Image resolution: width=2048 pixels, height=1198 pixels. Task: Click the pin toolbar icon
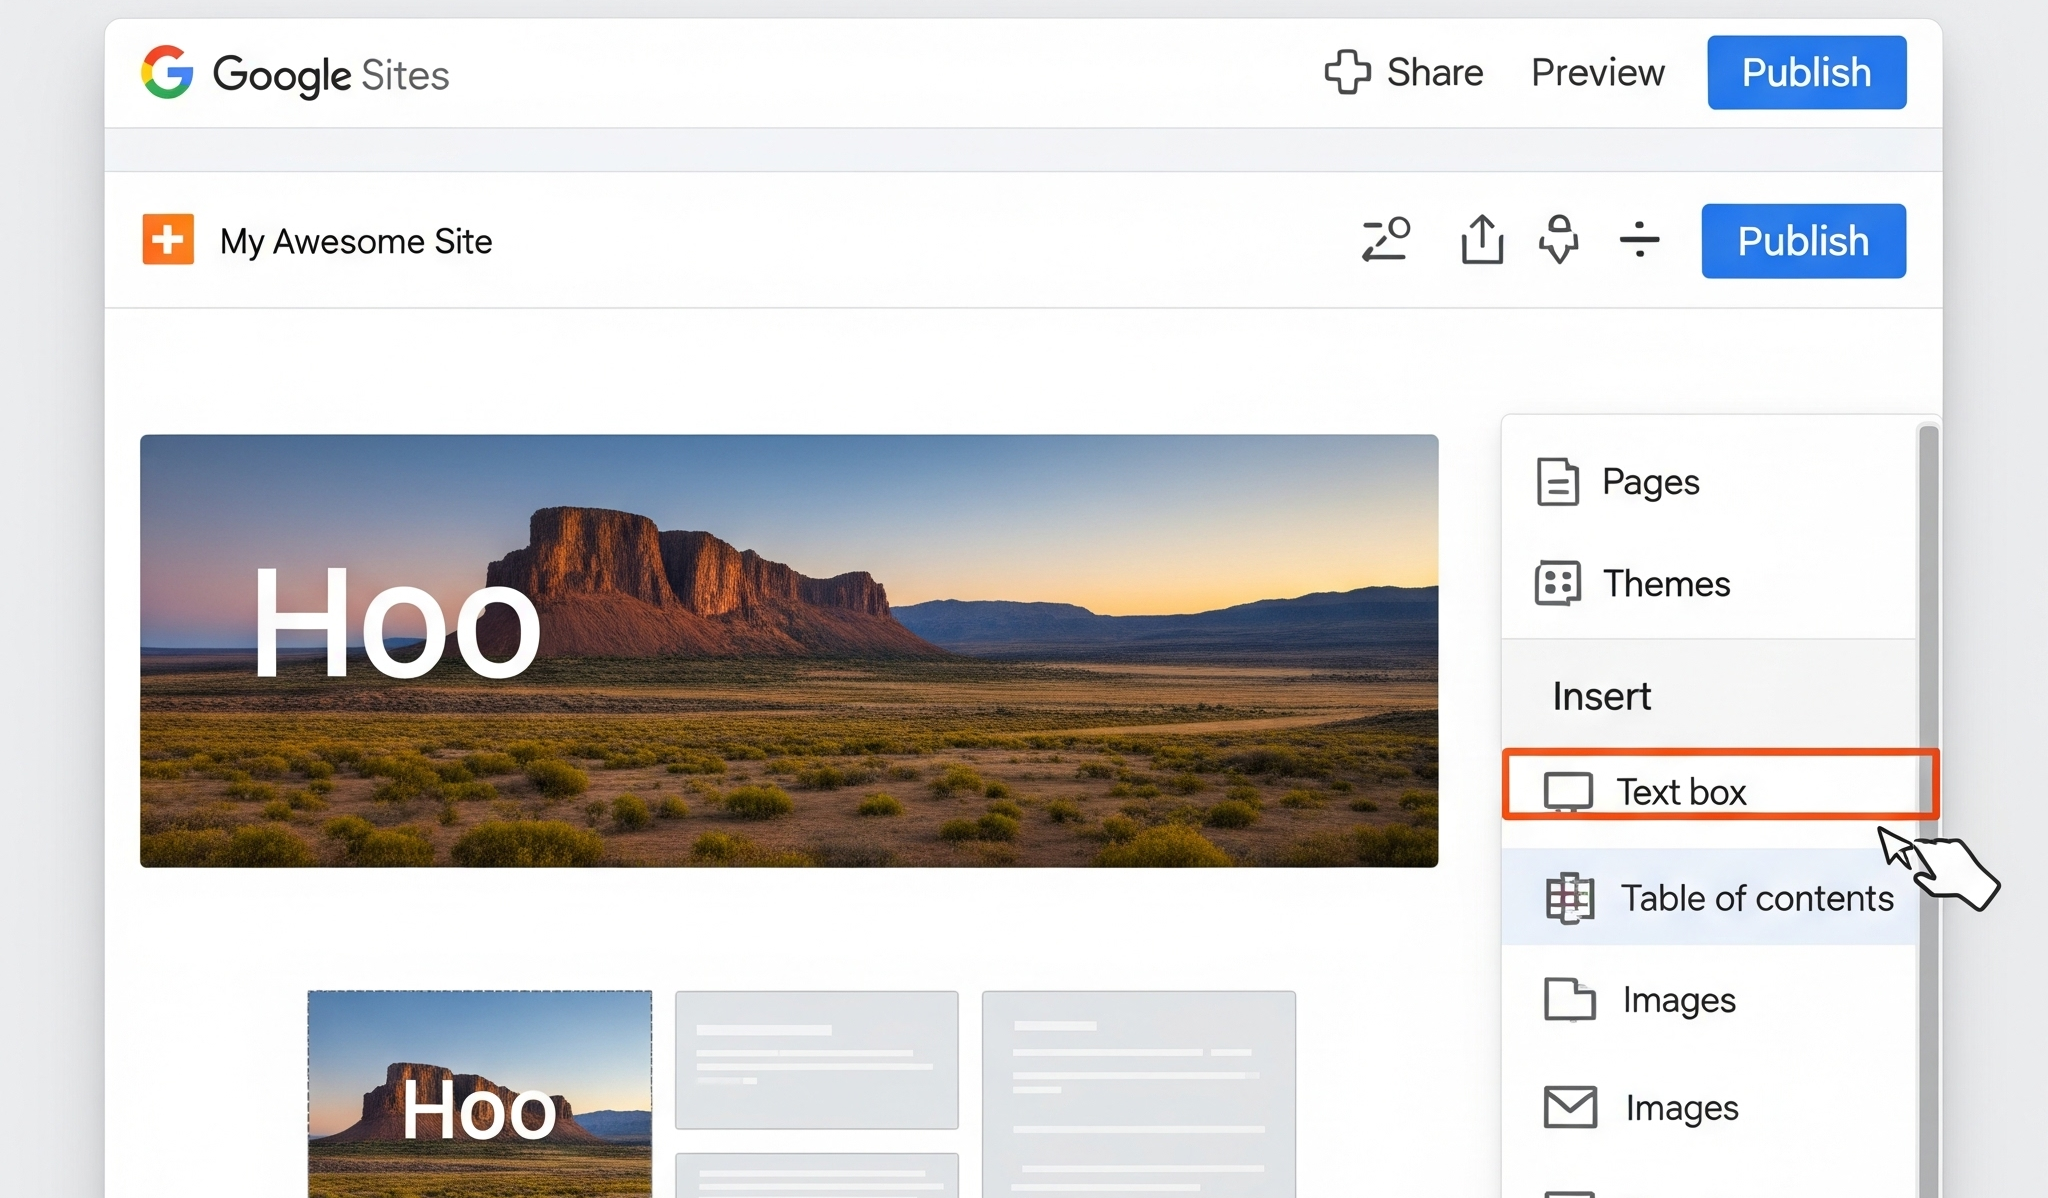(x=1558, y=240)
